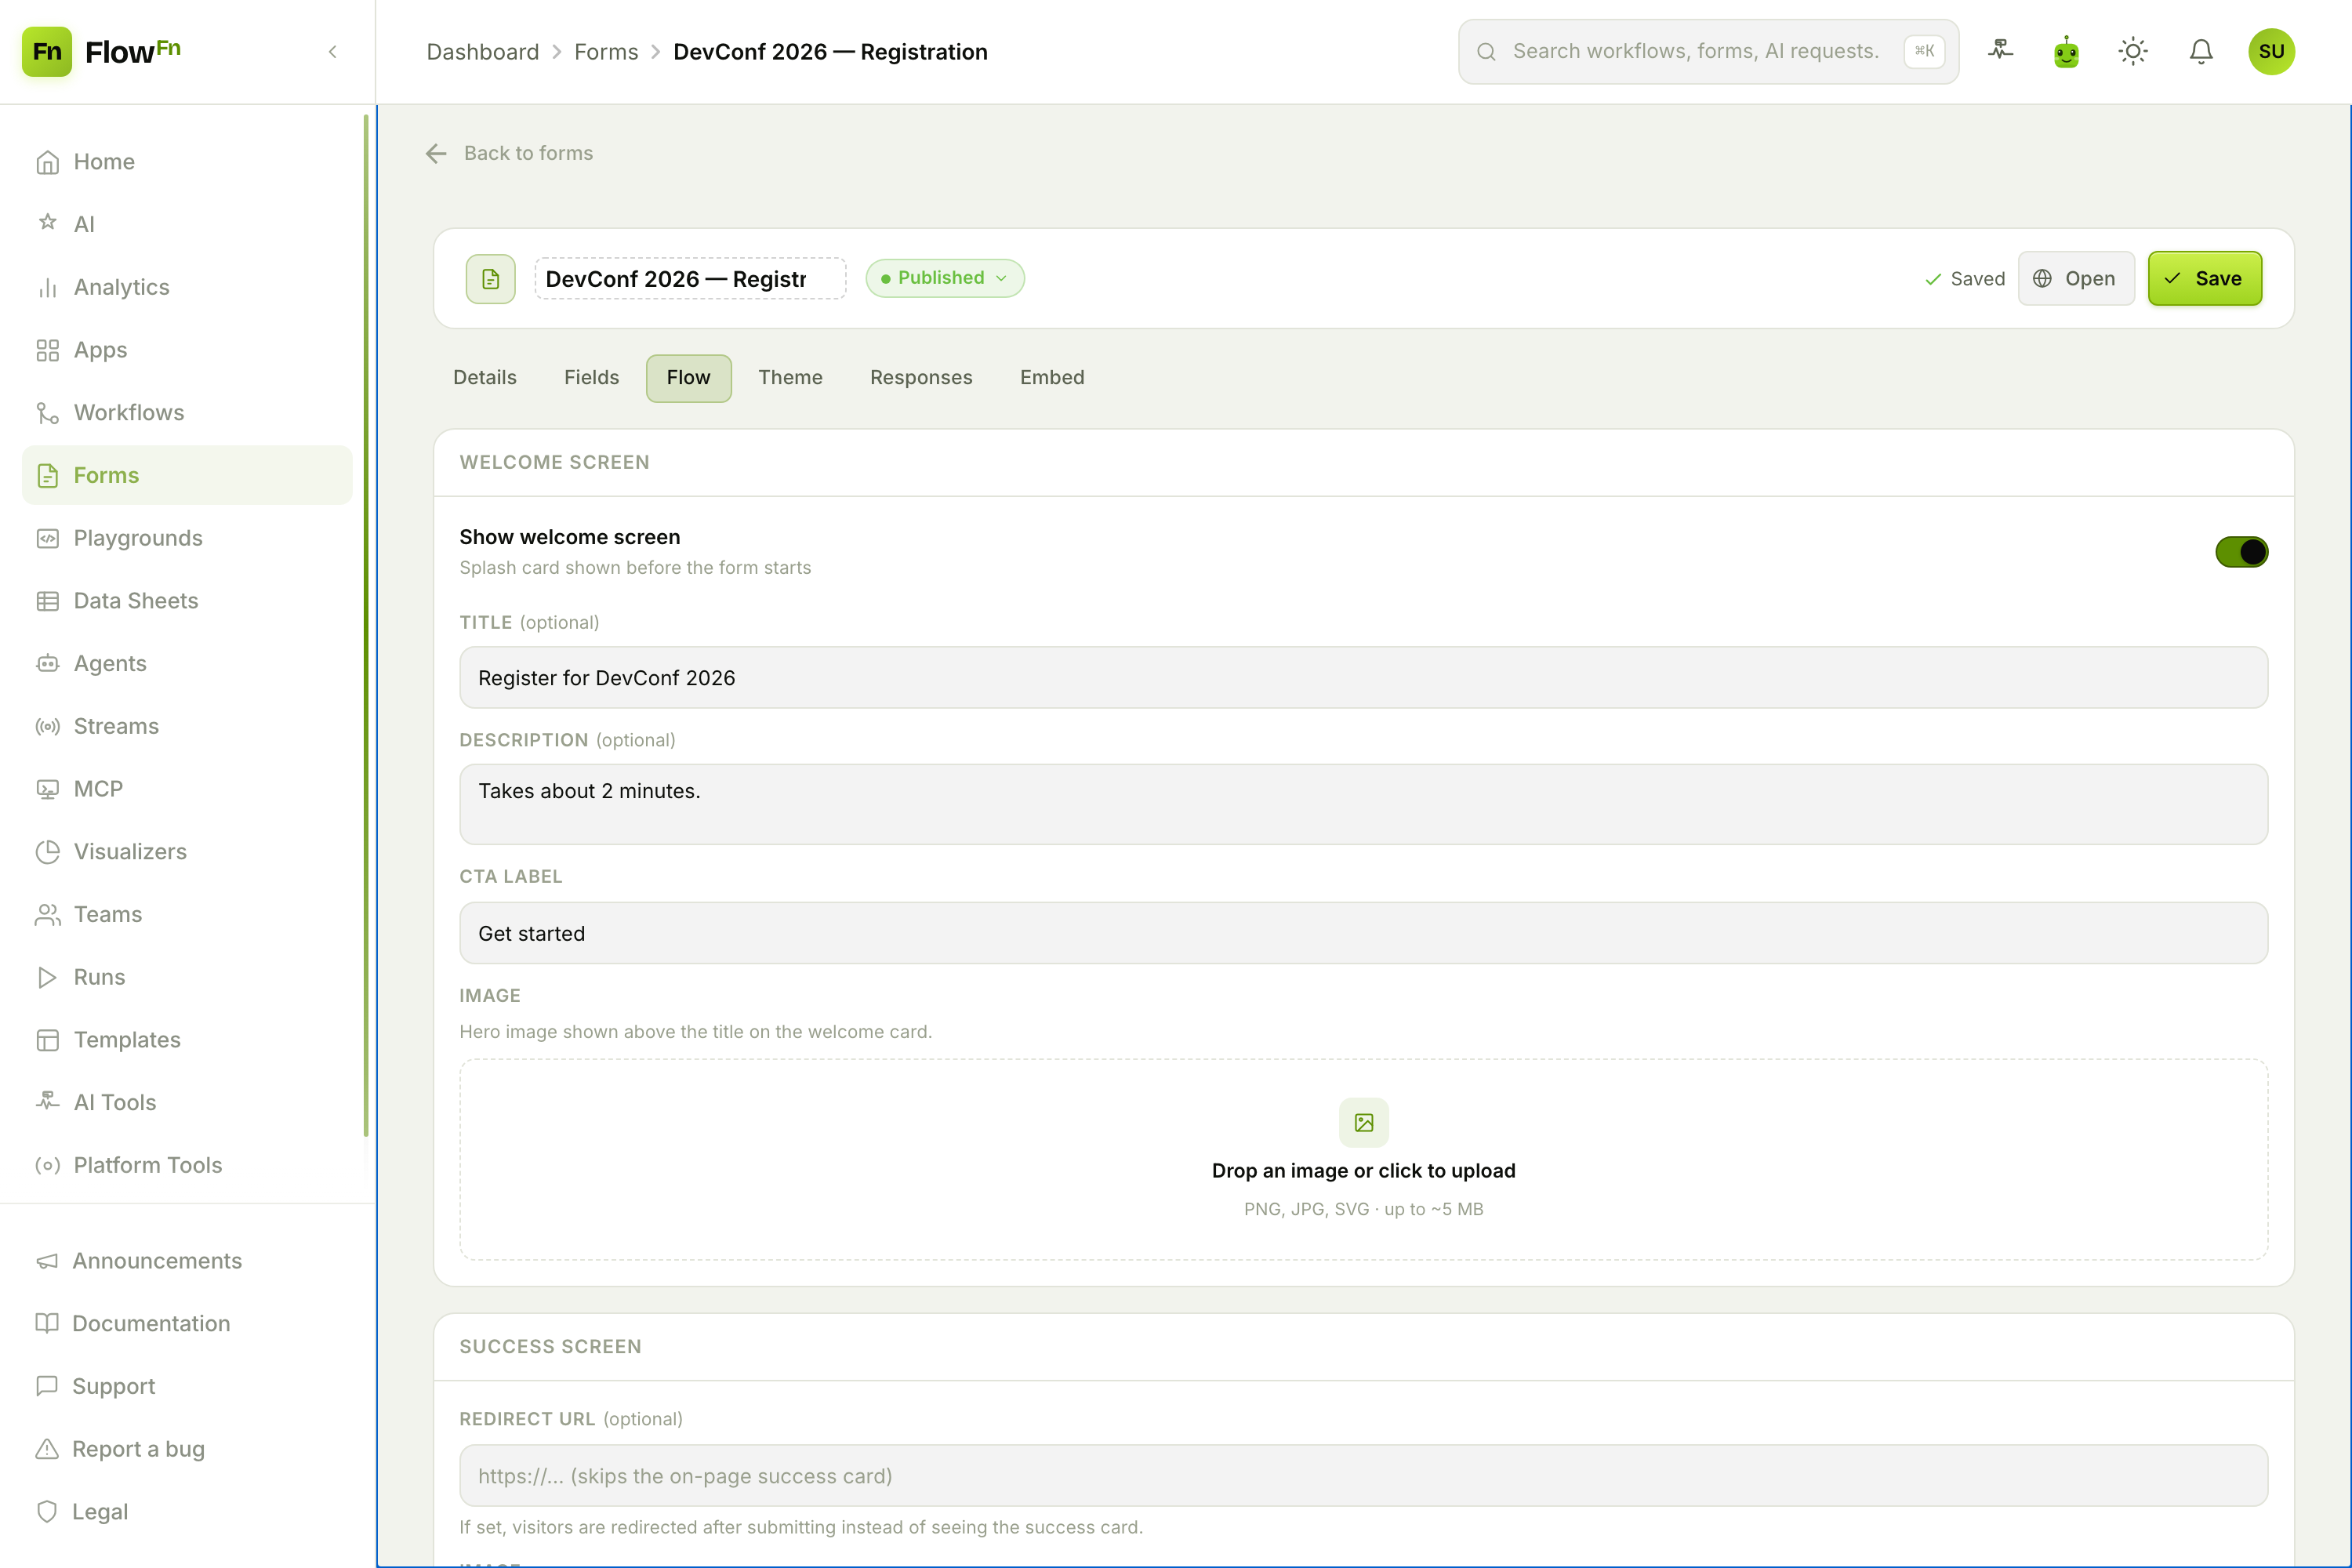Screen dimensions: 2352x1568
Task: Open the robot assistant icon
Action: point(2067,51)
